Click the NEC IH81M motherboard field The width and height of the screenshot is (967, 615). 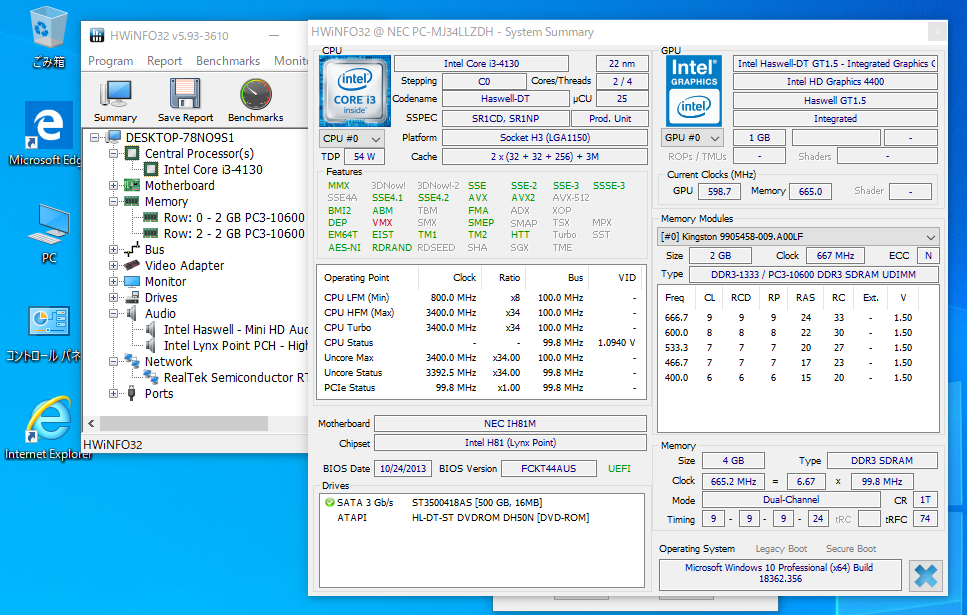[x=510, y=424]
